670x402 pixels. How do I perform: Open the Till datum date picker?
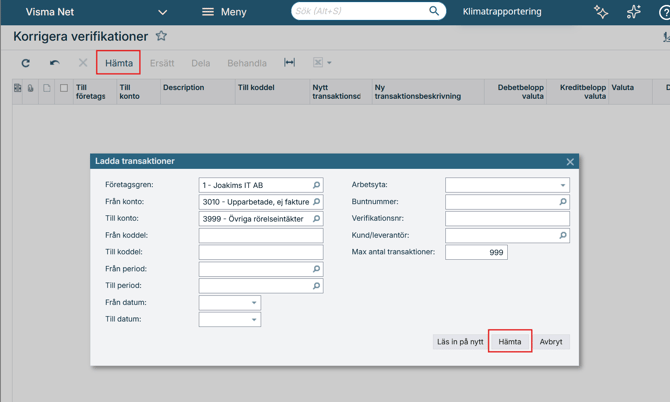(x=254, y=320)
